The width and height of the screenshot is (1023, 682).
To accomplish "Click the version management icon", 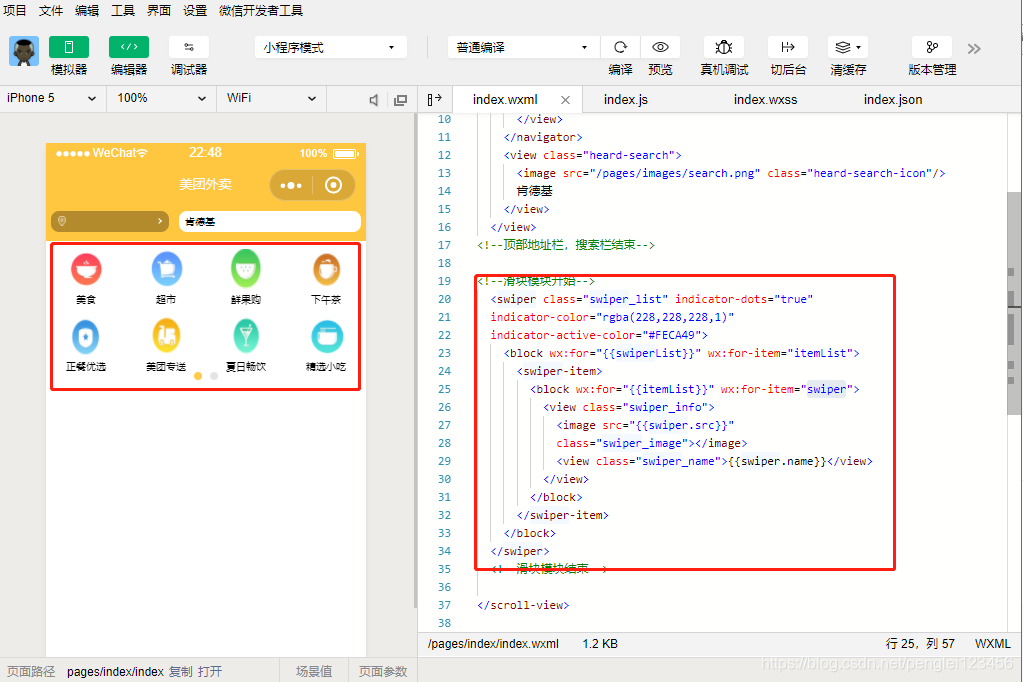I will [x=932, y=47].
